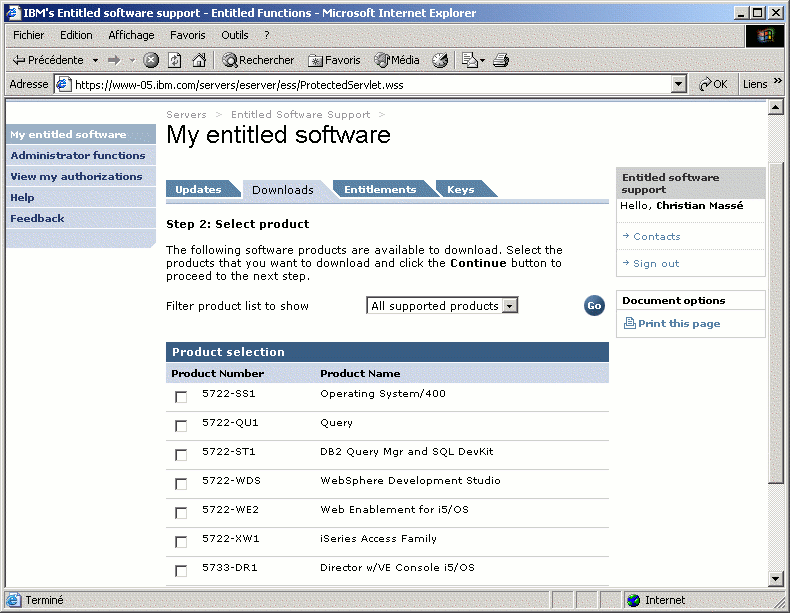Click the address URL field
The width and height of the screenshot is (790, 613).
pos(372,85)
